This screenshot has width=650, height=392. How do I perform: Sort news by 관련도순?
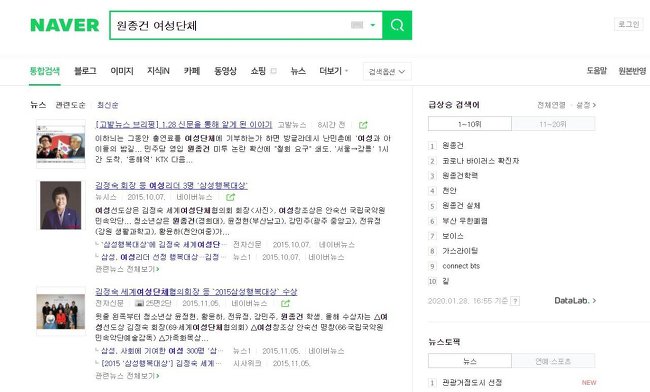coord(70,105)
